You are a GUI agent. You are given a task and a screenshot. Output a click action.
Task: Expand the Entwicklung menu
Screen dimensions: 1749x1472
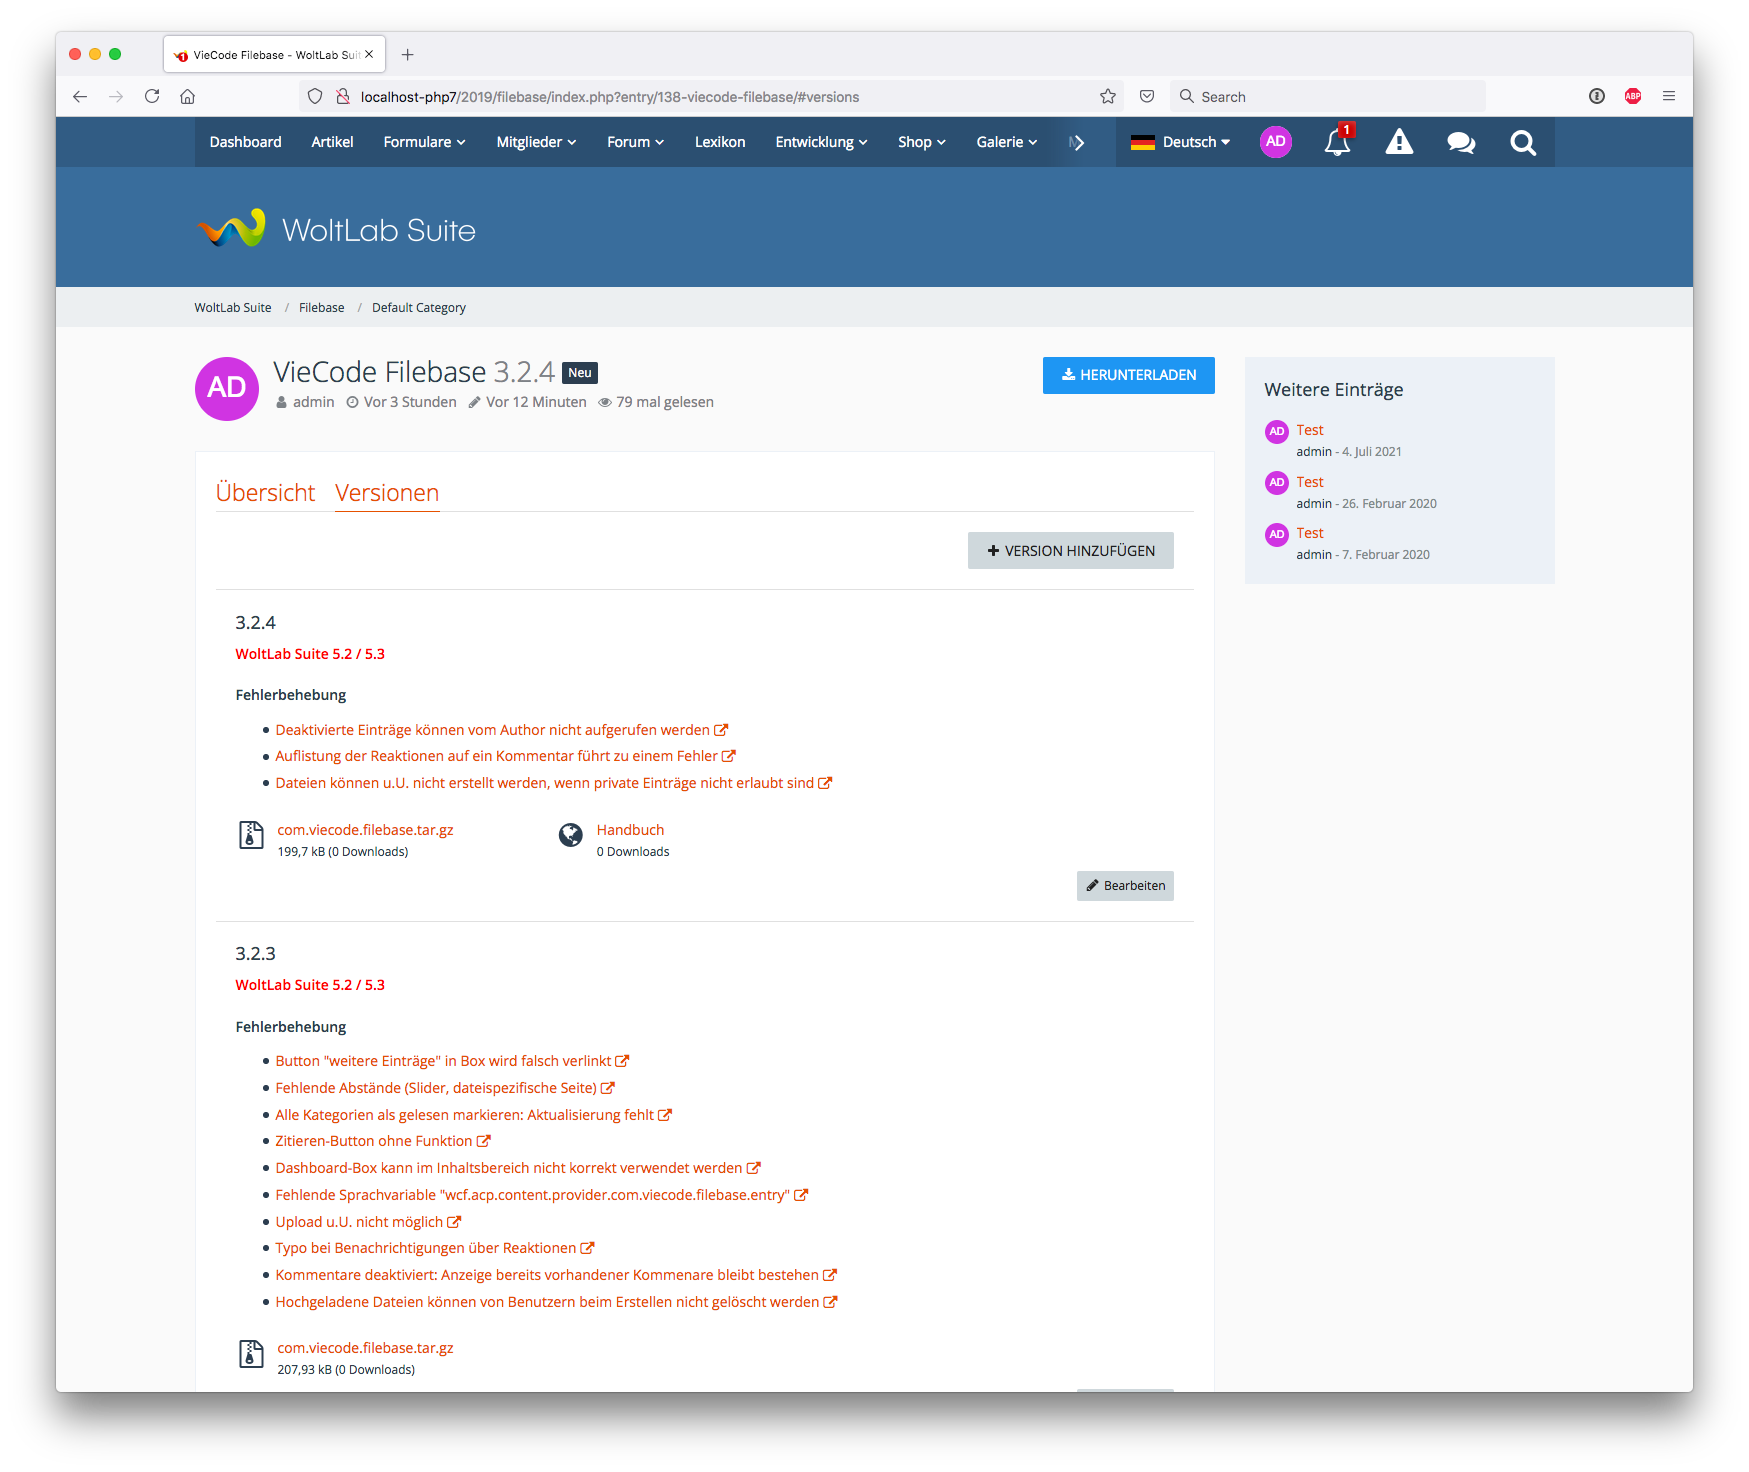821,142
